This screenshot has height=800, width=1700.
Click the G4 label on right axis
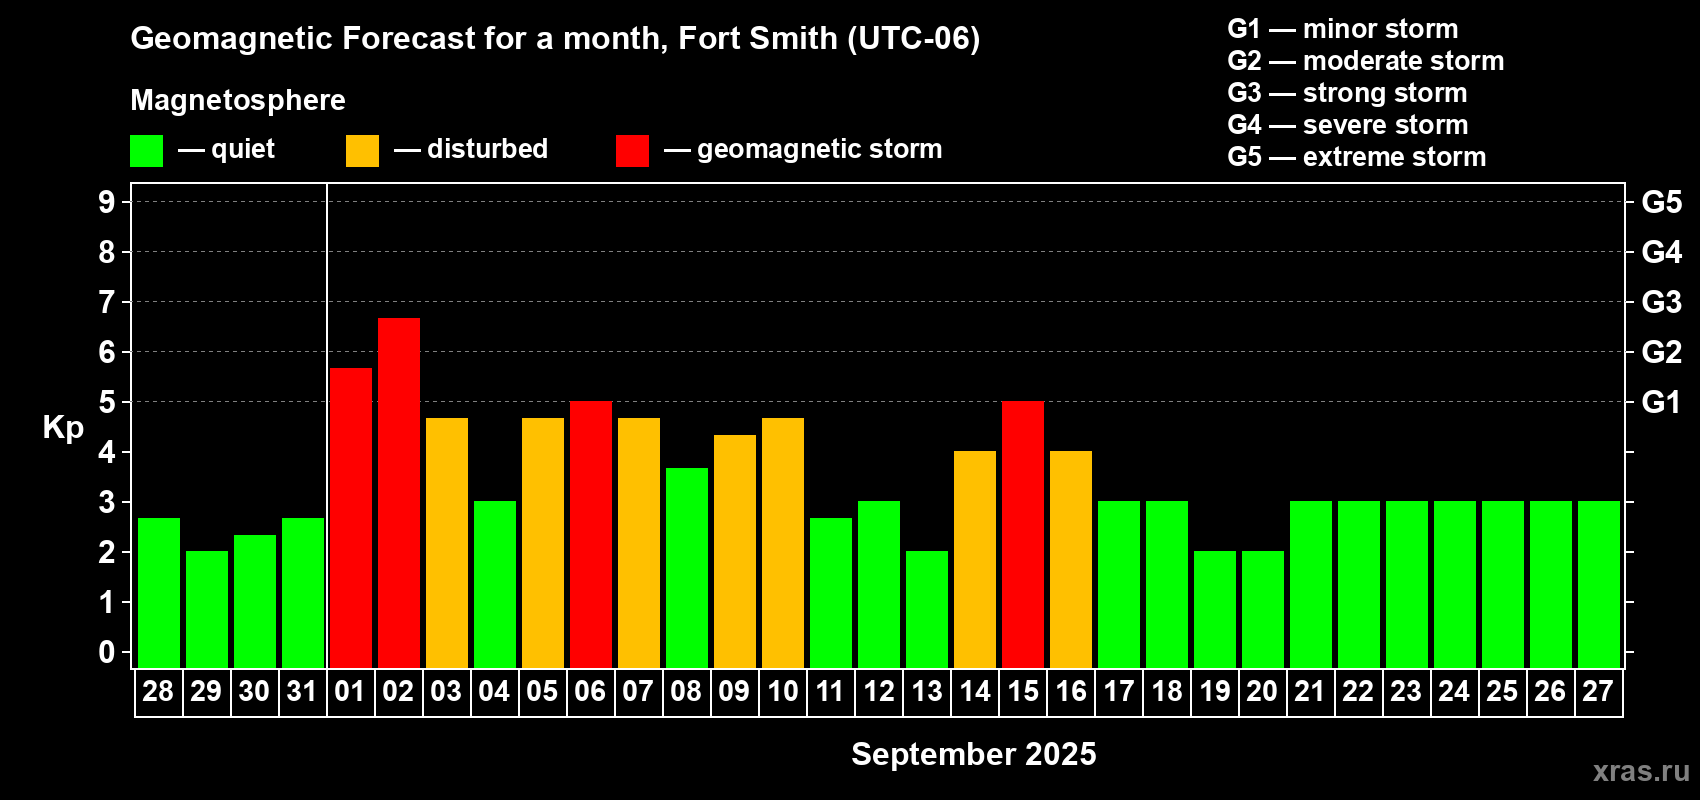tap(1662, 252)
